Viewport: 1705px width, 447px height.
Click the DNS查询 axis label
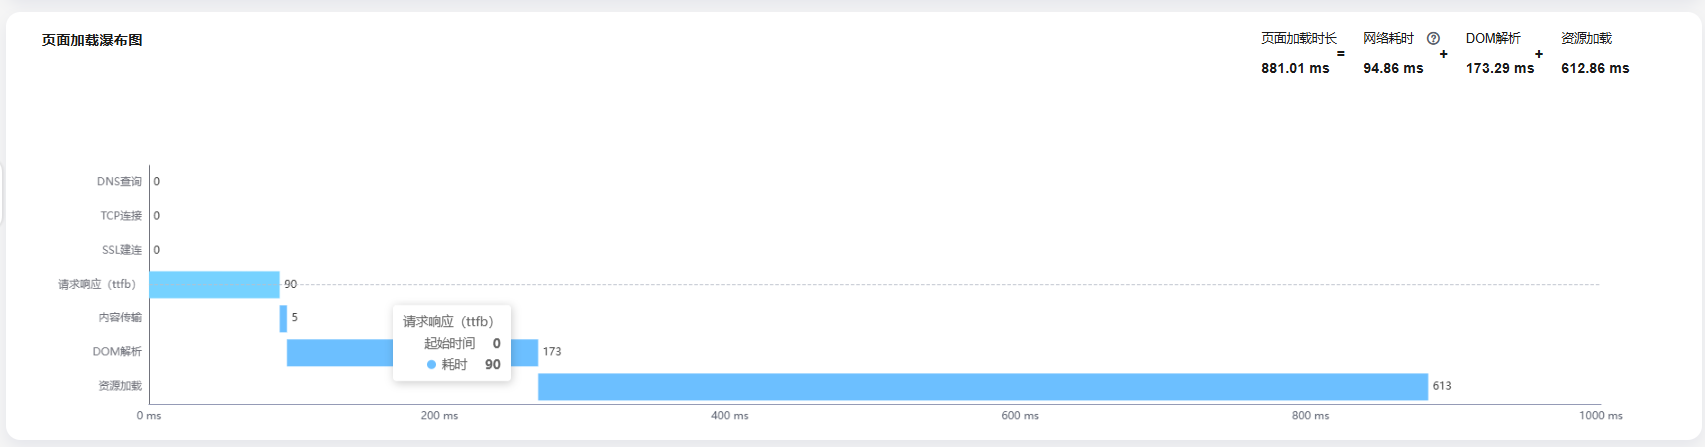119,182
